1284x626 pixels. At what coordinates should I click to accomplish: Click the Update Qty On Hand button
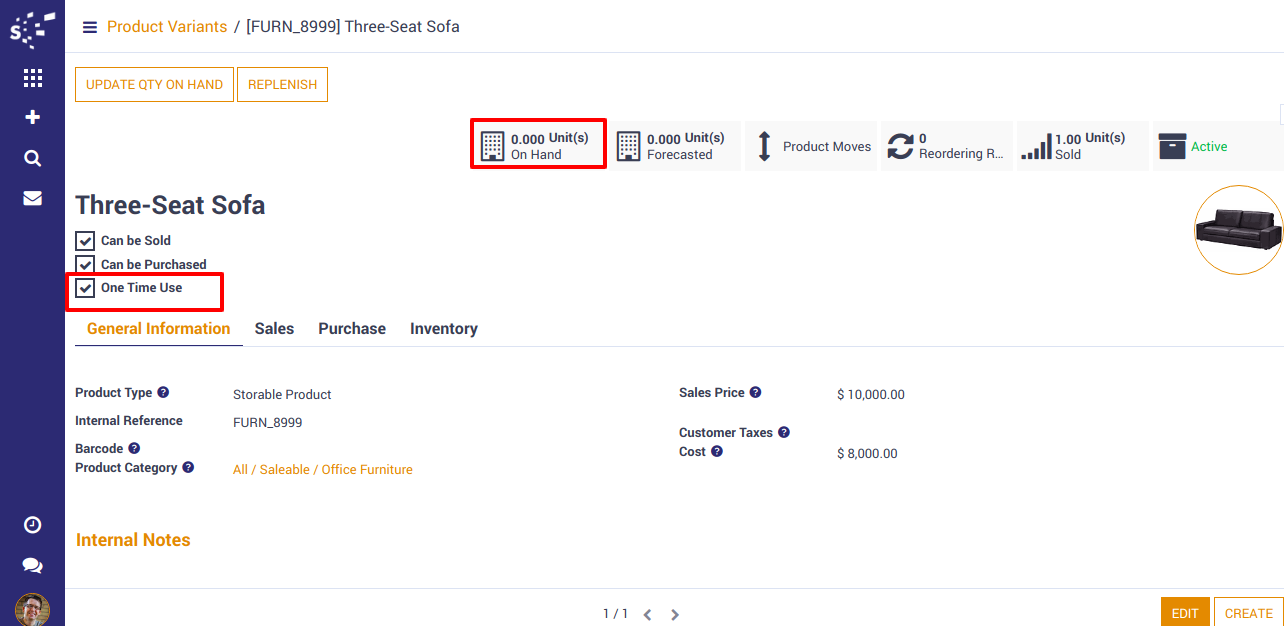154,85
